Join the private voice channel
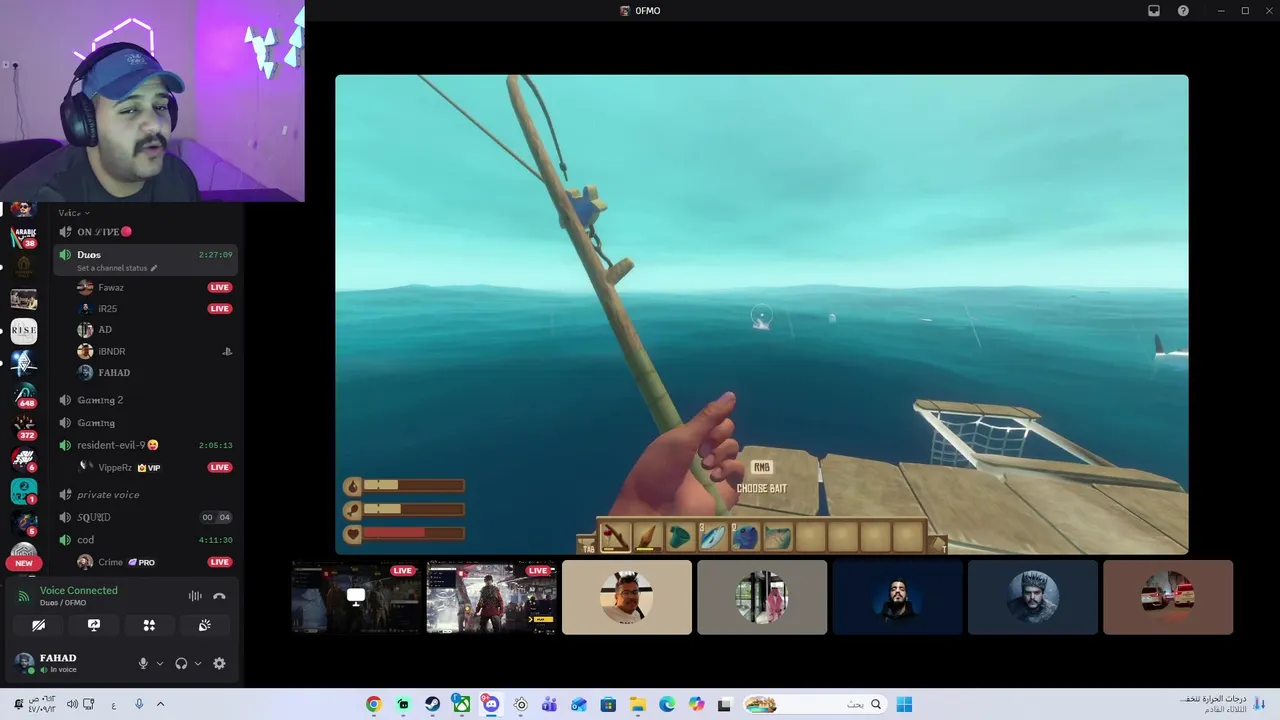1280x720 pixels. point(146,495)
